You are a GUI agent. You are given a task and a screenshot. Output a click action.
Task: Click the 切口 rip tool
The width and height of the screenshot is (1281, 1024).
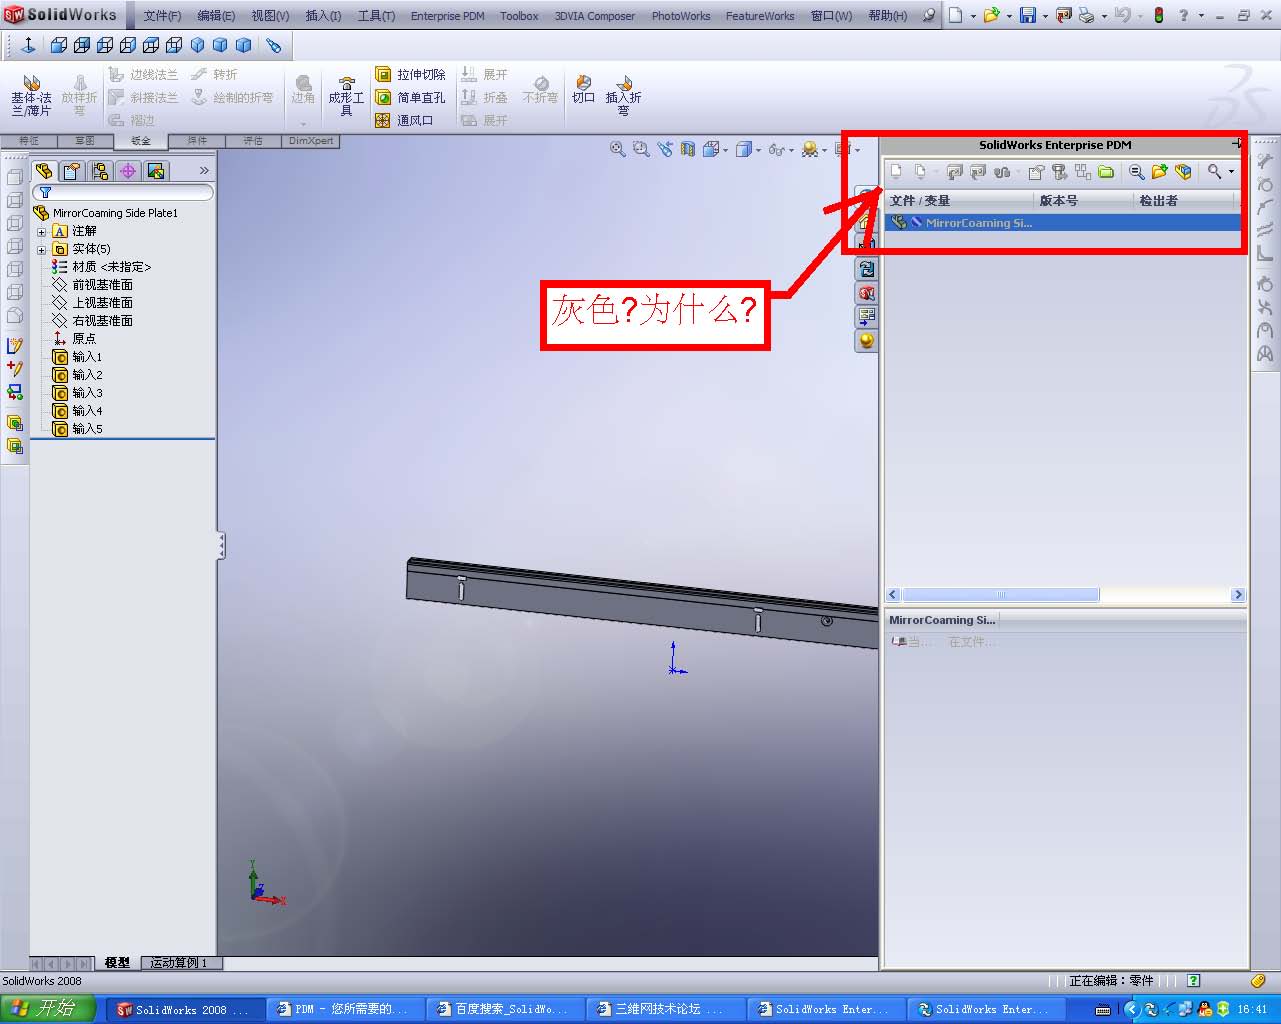(x=583, y=89)
